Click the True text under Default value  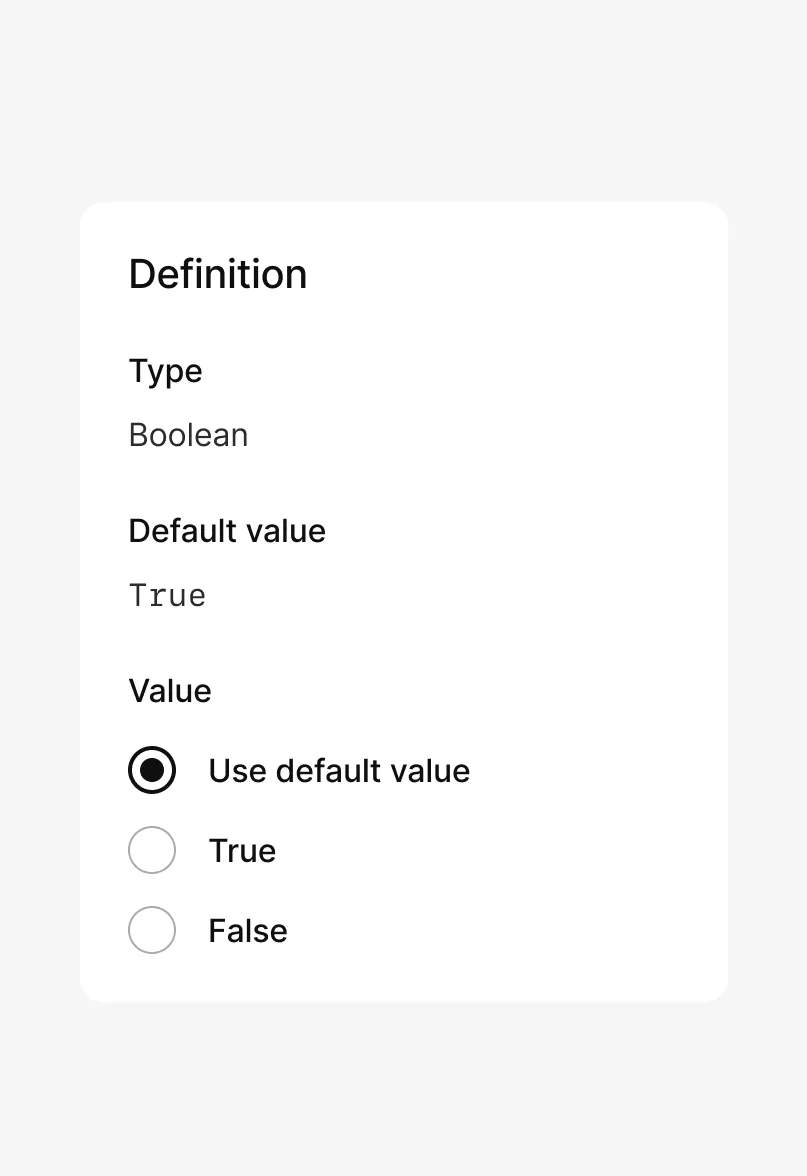pos(168,596)
